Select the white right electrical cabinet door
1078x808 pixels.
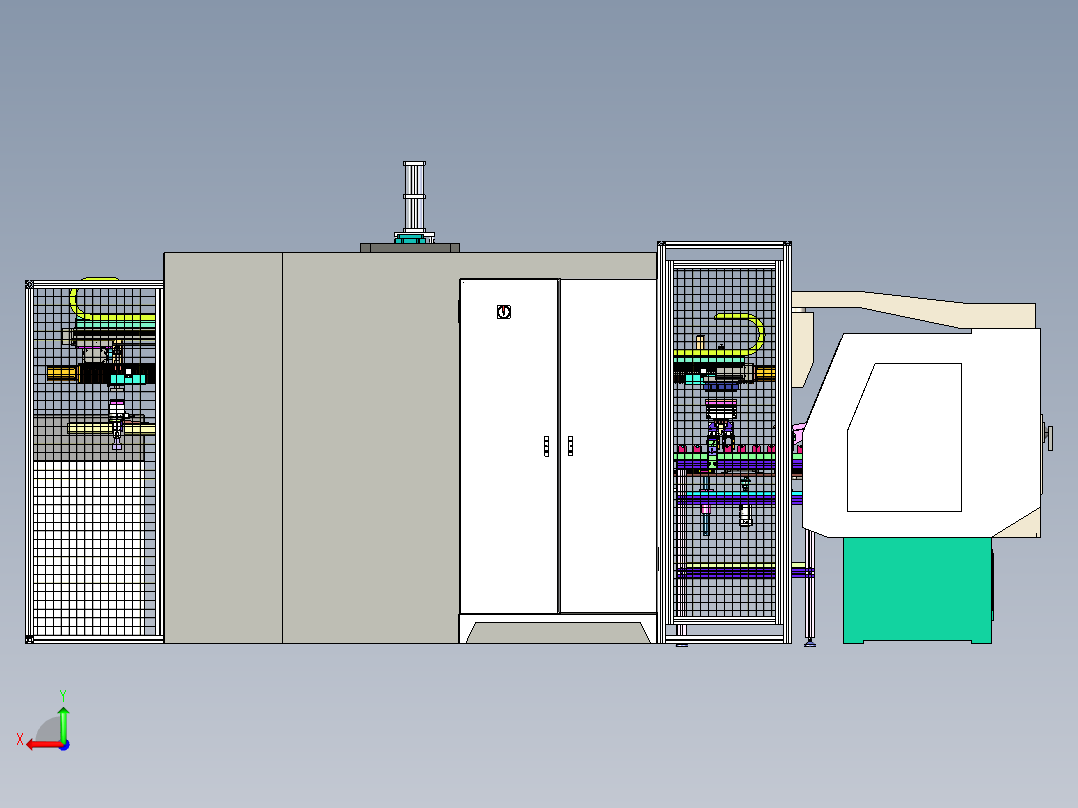tap(608, 446)
